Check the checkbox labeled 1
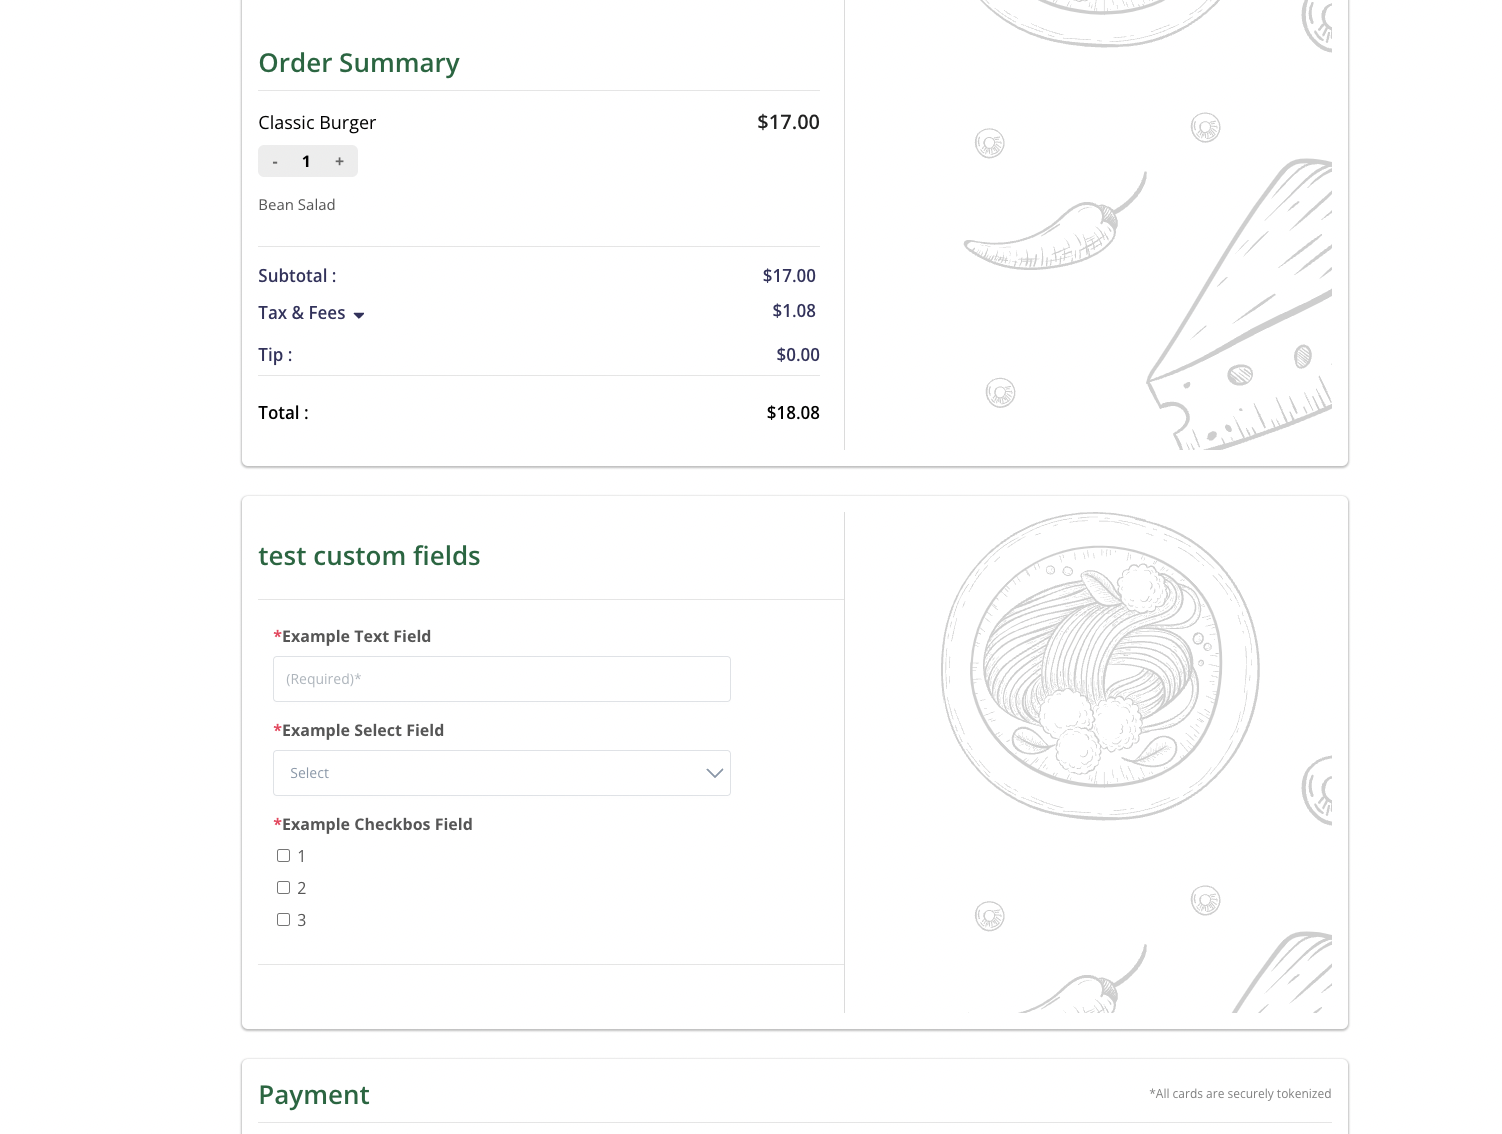The height and width of the screenshot is (1134, 1502). 284,856
